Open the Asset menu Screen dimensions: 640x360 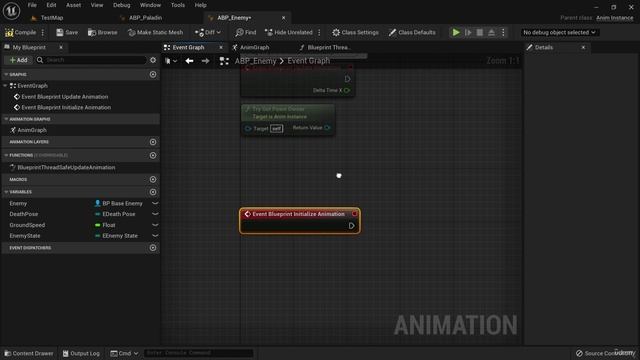(73, 5)
